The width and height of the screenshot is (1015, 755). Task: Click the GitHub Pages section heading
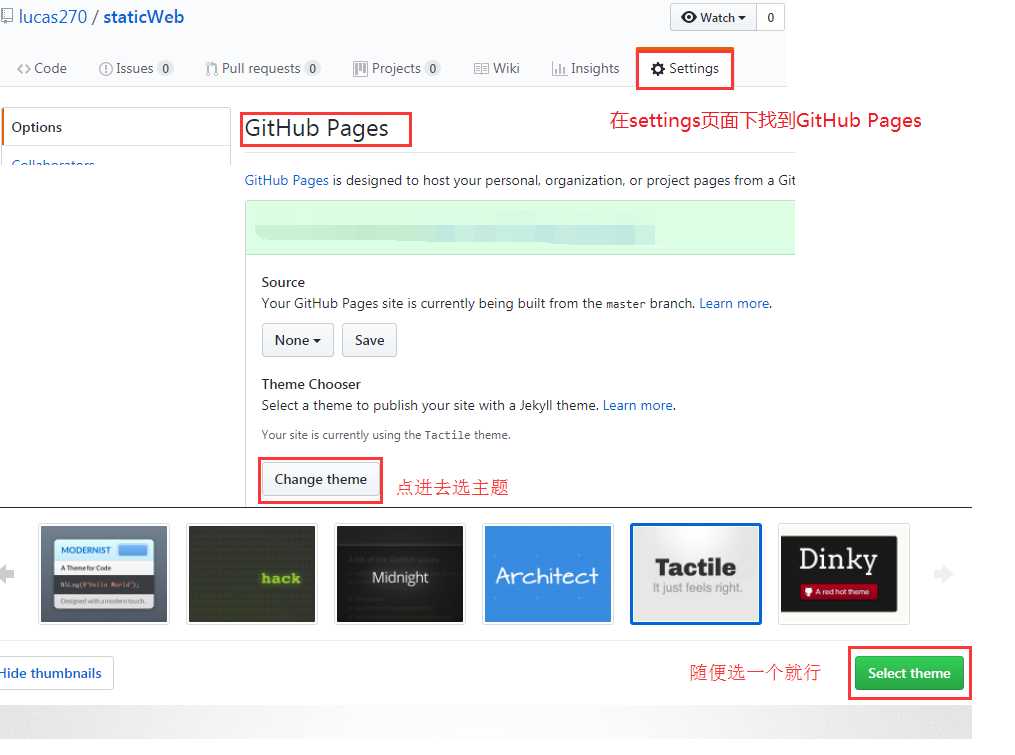[317, 128]
